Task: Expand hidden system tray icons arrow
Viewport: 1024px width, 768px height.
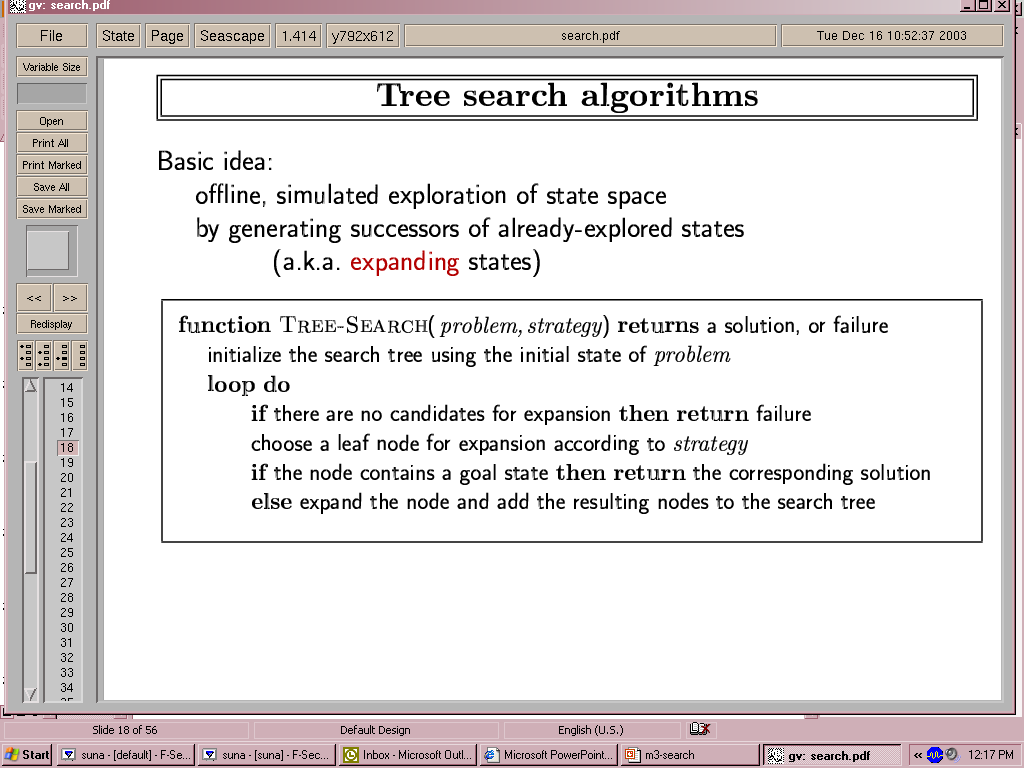Action: (918, 755)
